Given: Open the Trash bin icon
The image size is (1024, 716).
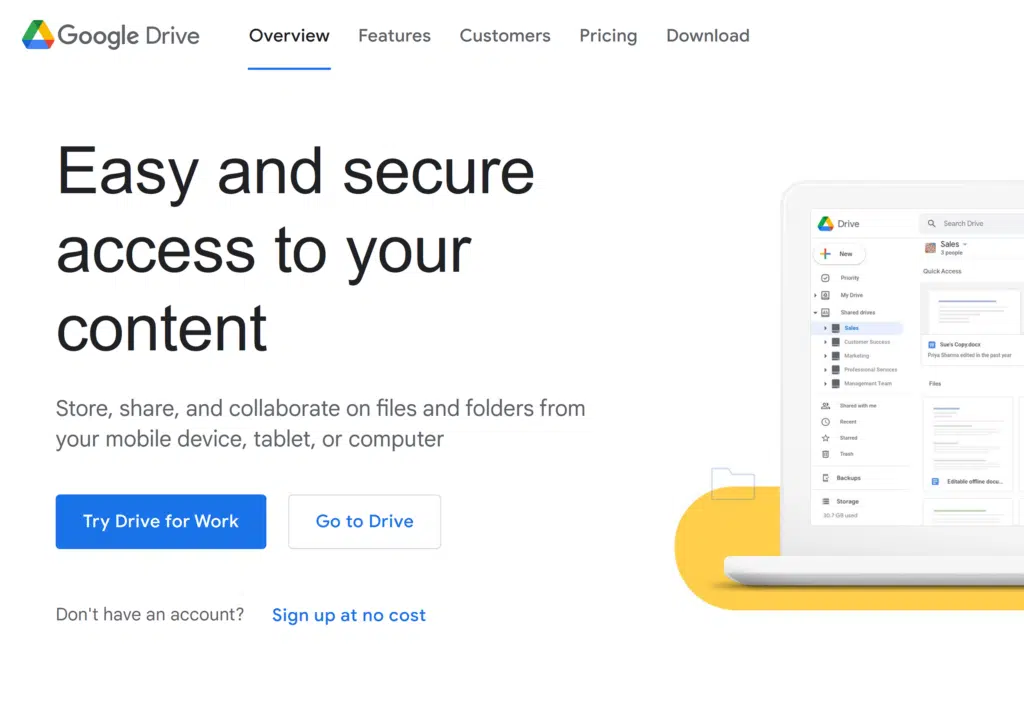Looking at the screenshot, I should coord(825,454).
